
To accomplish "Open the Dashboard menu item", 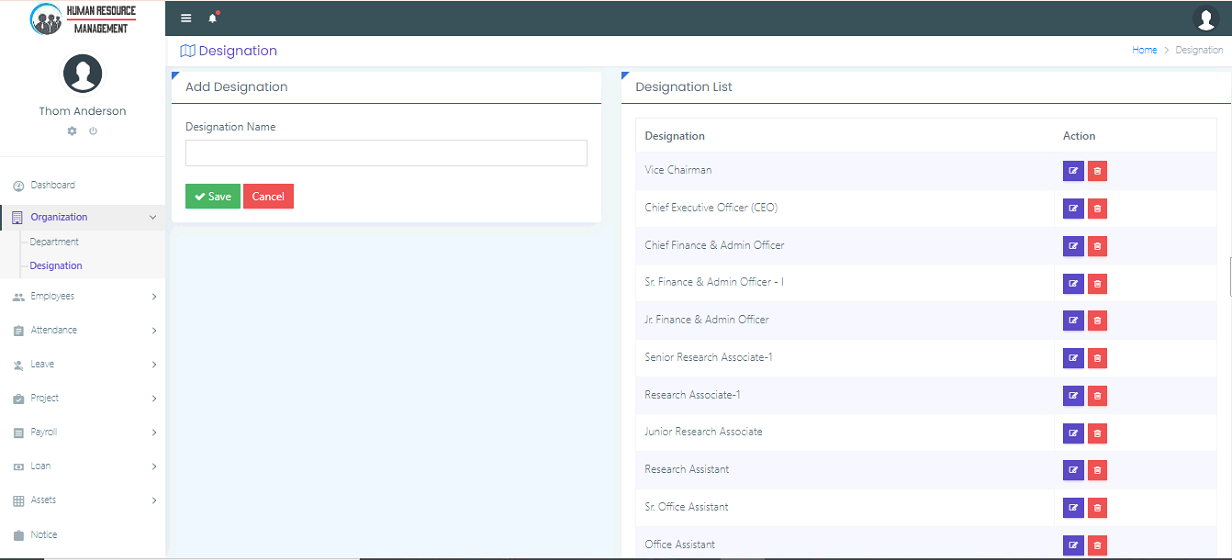I will click(x=52, y=186).
